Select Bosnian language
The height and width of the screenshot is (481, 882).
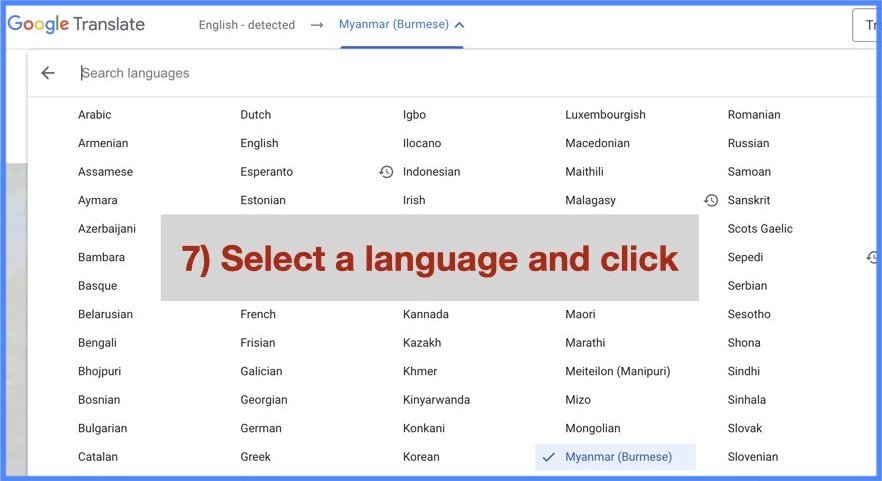[99, 400]
